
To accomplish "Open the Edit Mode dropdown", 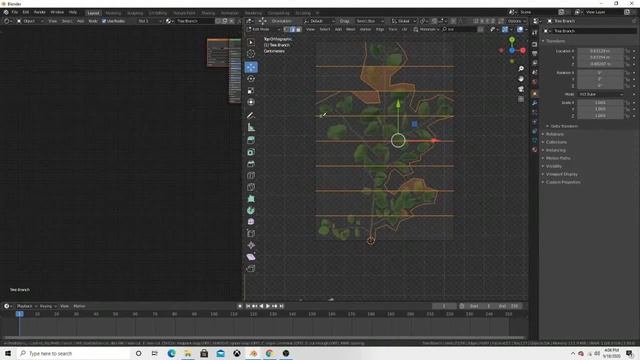I will (x=263, y=29).
